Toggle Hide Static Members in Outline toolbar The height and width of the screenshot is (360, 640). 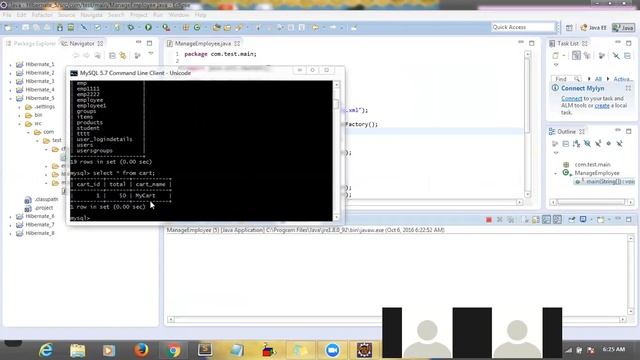(598, 143)
